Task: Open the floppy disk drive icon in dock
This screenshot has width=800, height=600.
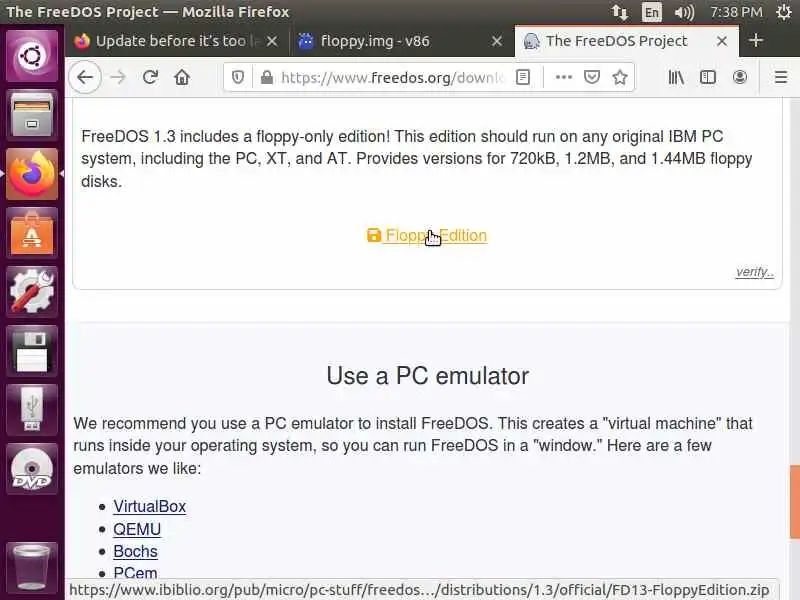Action: pos(32,351)
